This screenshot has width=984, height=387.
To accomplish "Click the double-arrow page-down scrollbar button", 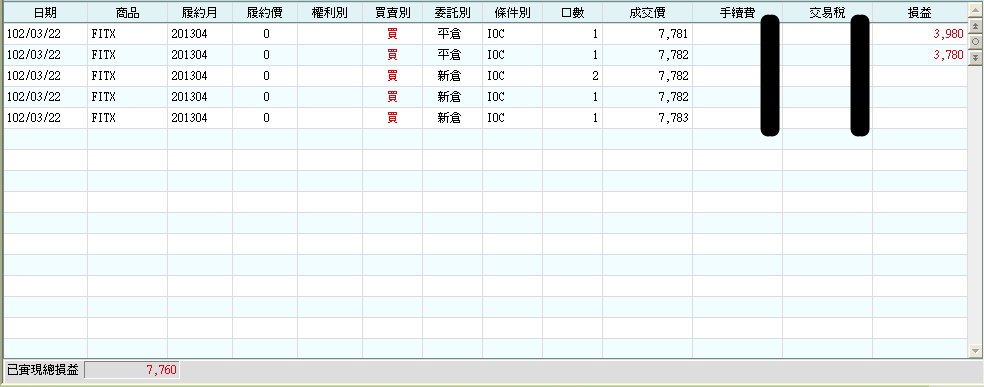I will coord(975,57).
